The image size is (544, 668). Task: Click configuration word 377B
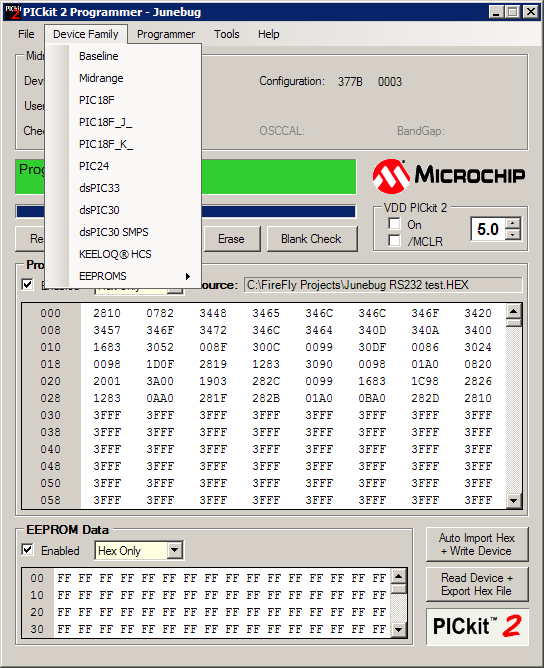pos(350,82)
